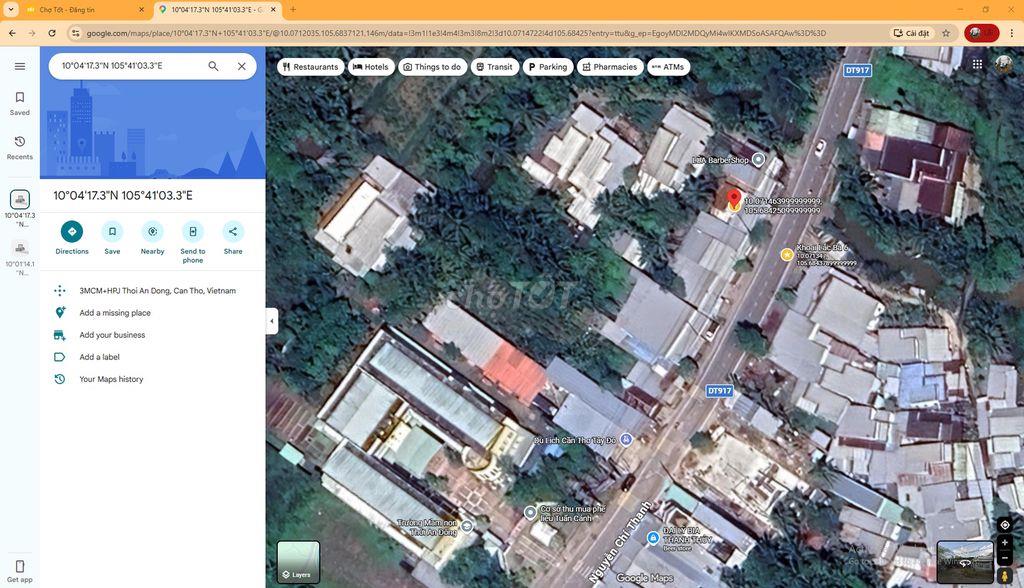Open Street View imagery thumbnail

point(965,562)
